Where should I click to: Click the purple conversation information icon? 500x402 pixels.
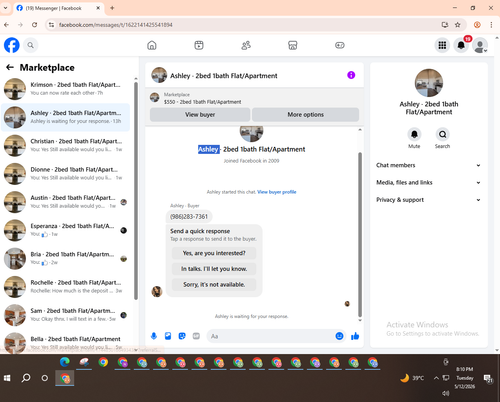click(351, 75)
